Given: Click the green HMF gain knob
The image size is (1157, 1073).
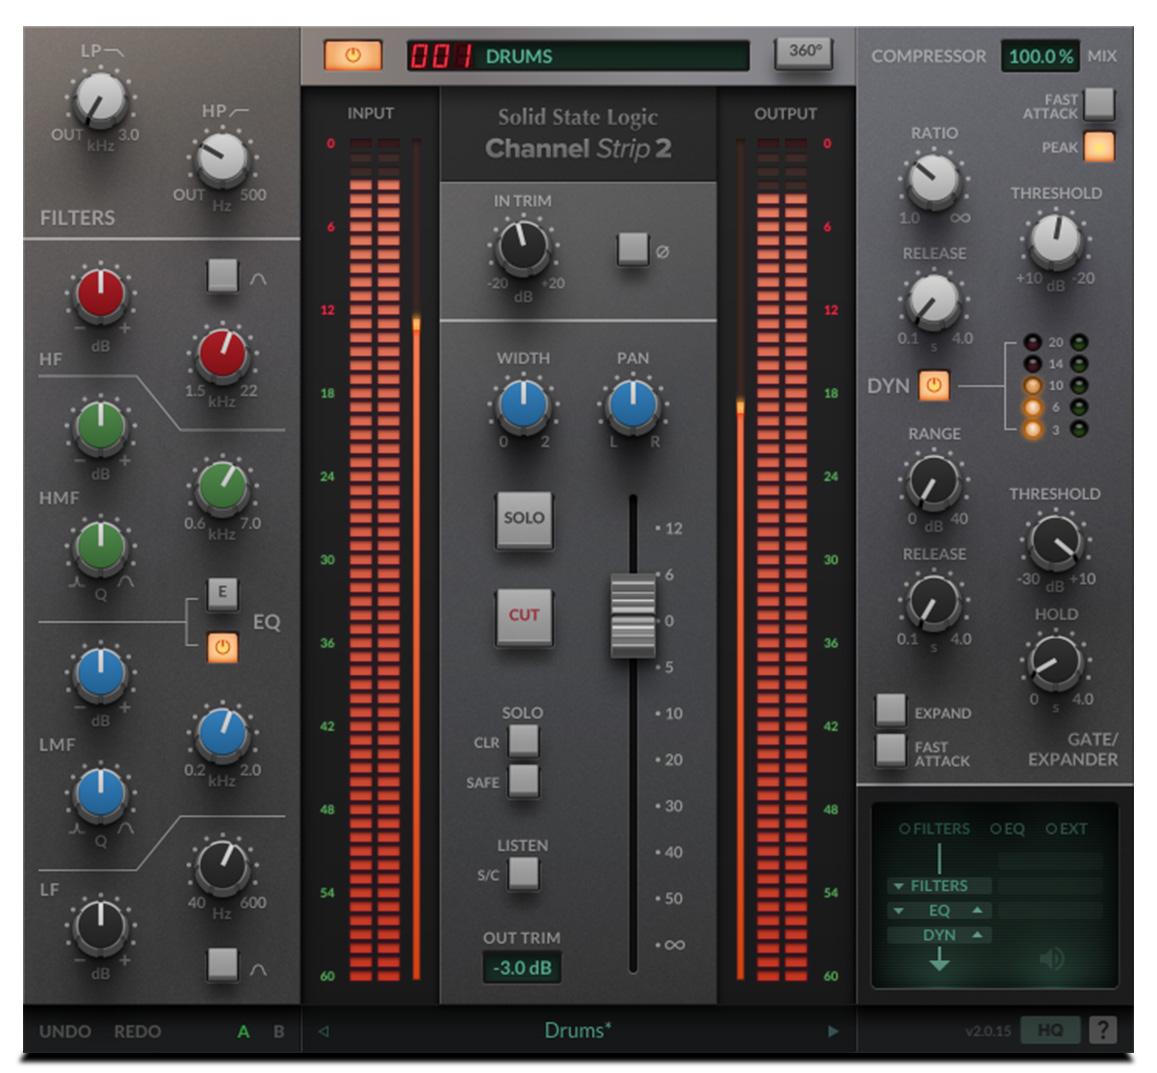Looking at the screenshot, I should 100,427.
